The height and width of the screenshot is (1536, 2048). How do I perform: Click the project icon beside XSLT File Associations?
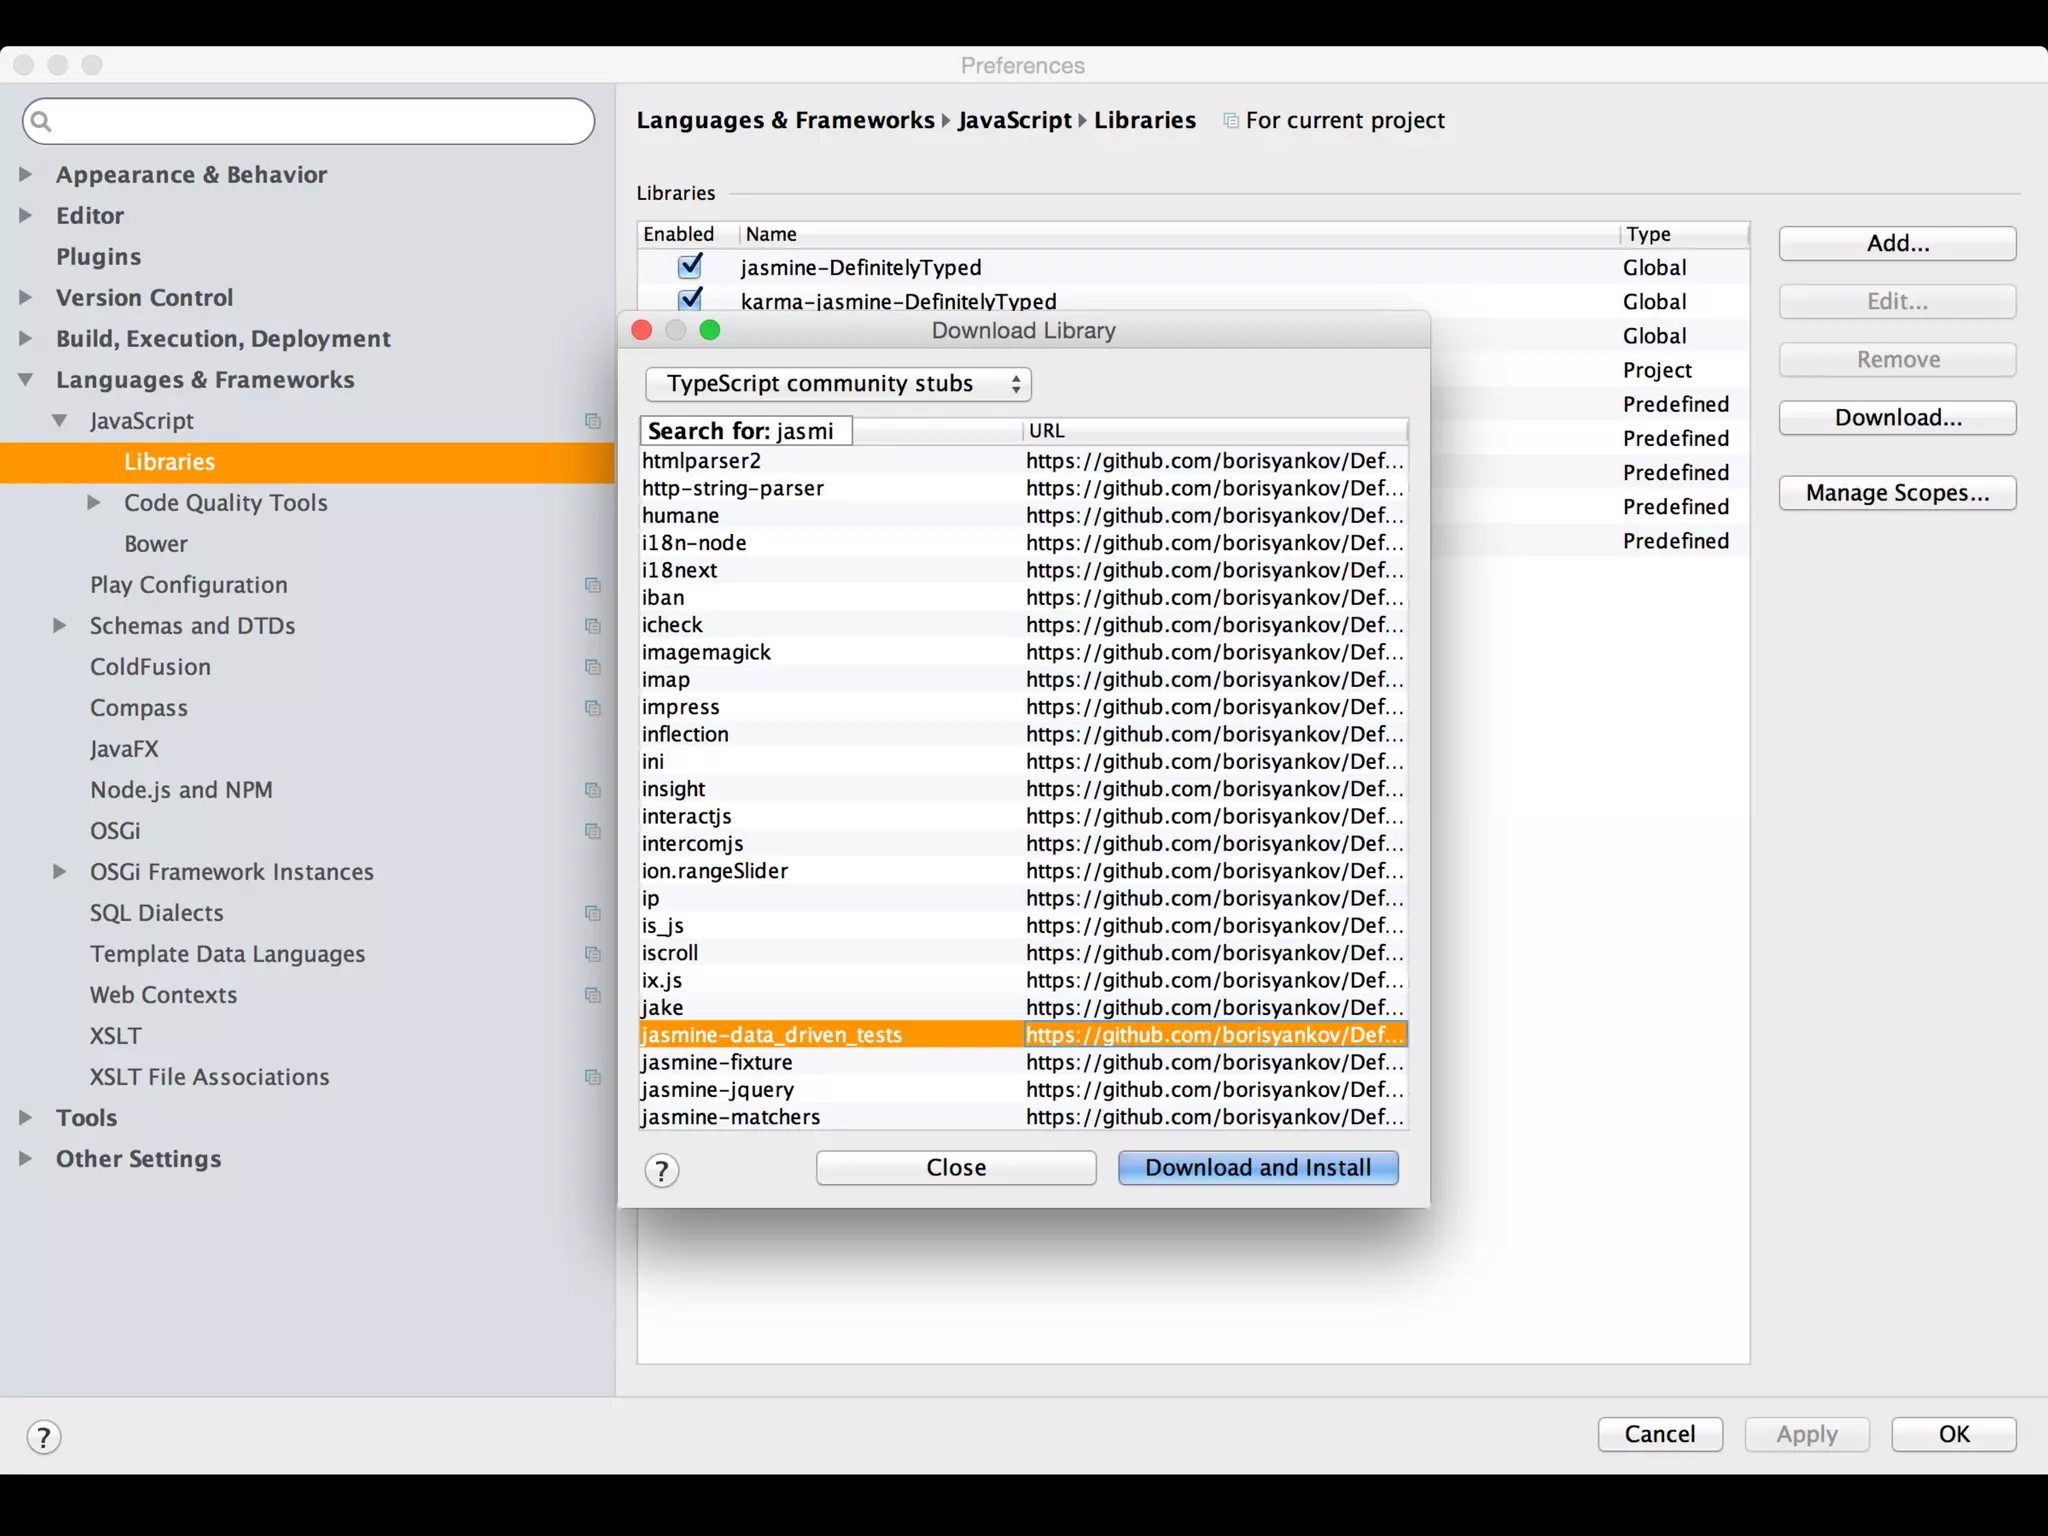[x=592, y=1077]
